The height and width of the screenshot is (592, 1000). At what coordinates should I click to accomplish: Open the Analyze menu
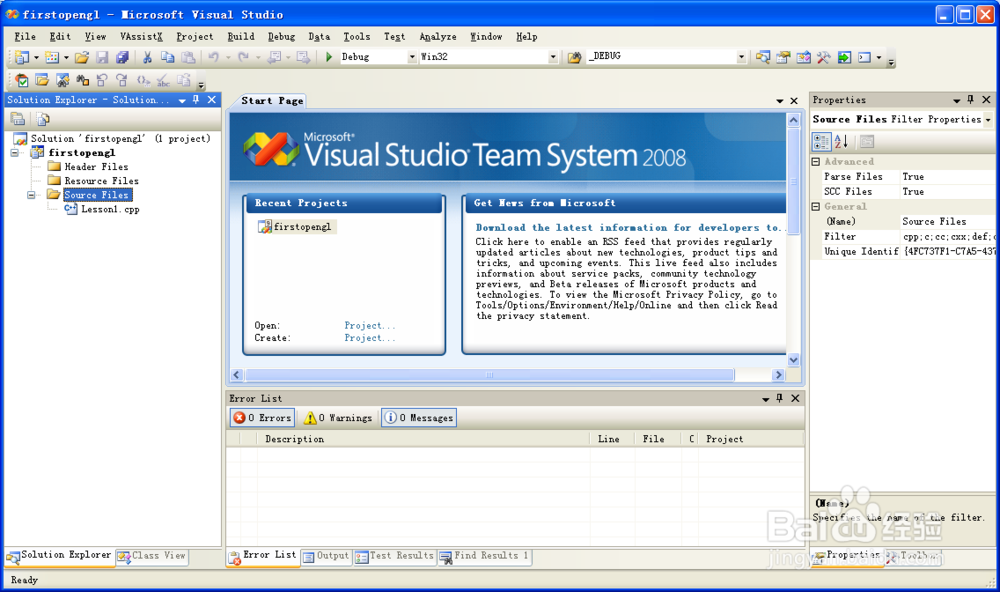pos(438,36)
